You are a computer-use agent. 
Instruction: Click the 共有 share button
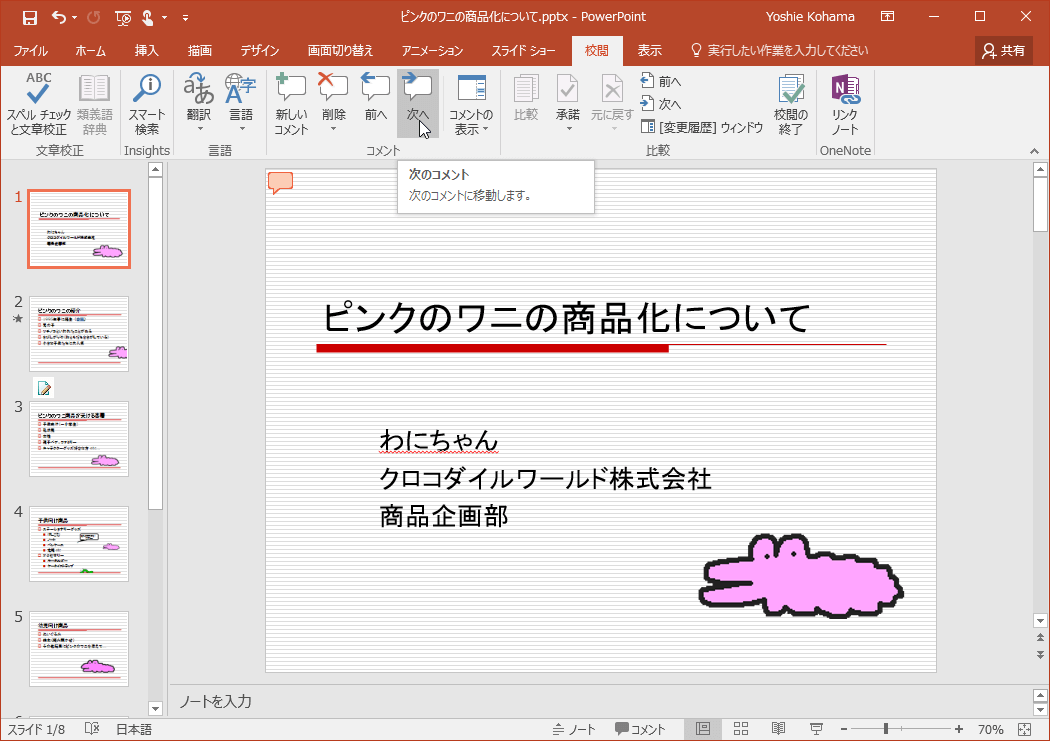(1003, 48)
